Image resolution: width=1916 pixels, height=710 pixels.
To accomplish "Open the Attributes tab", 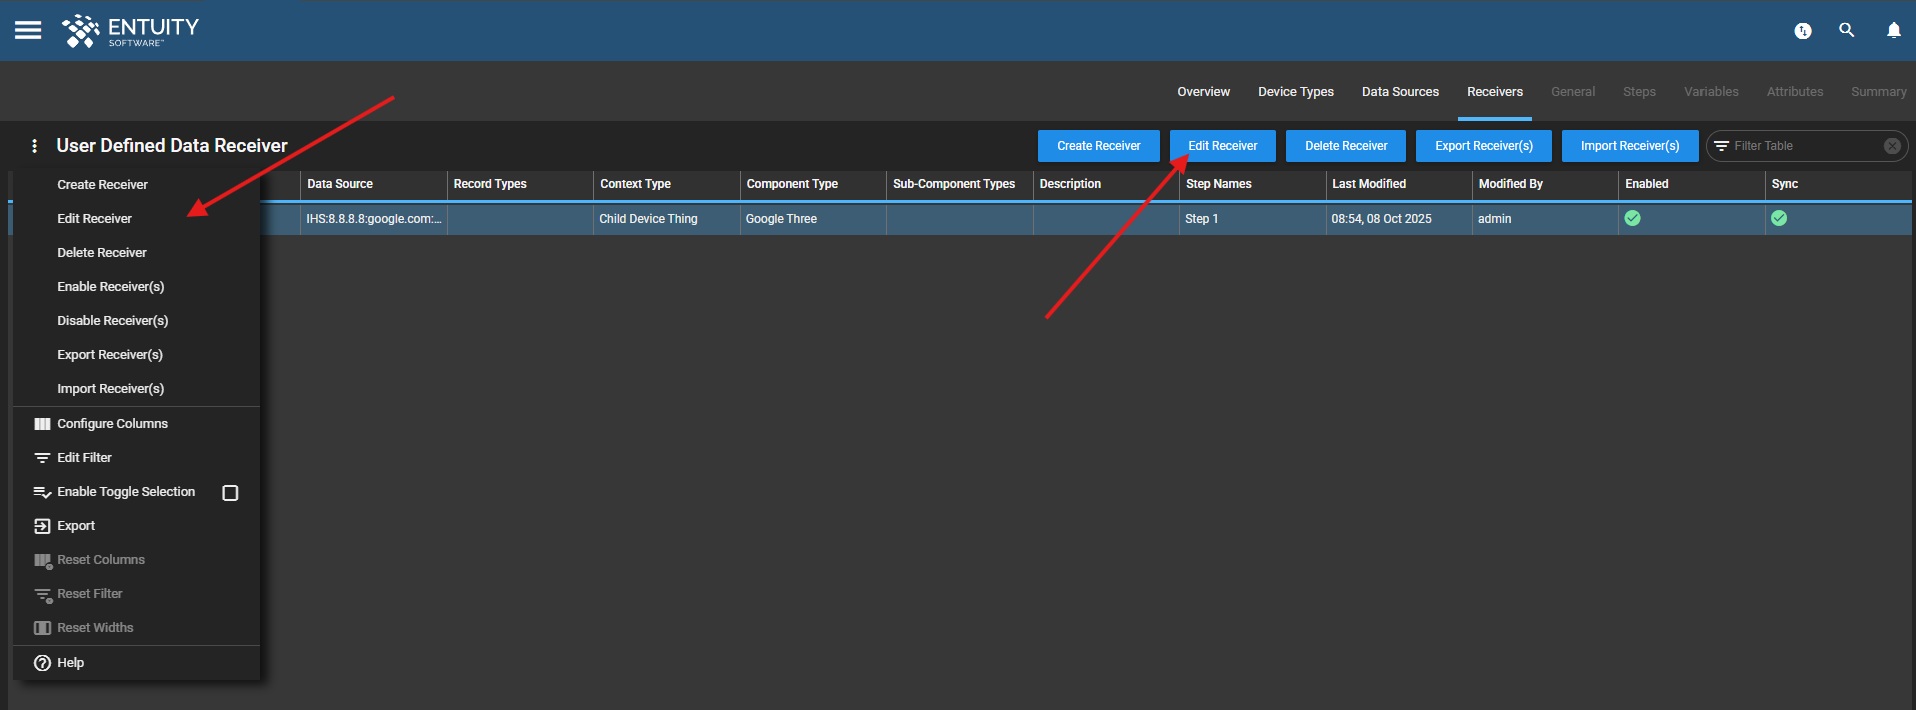I will coord(1795,92).
